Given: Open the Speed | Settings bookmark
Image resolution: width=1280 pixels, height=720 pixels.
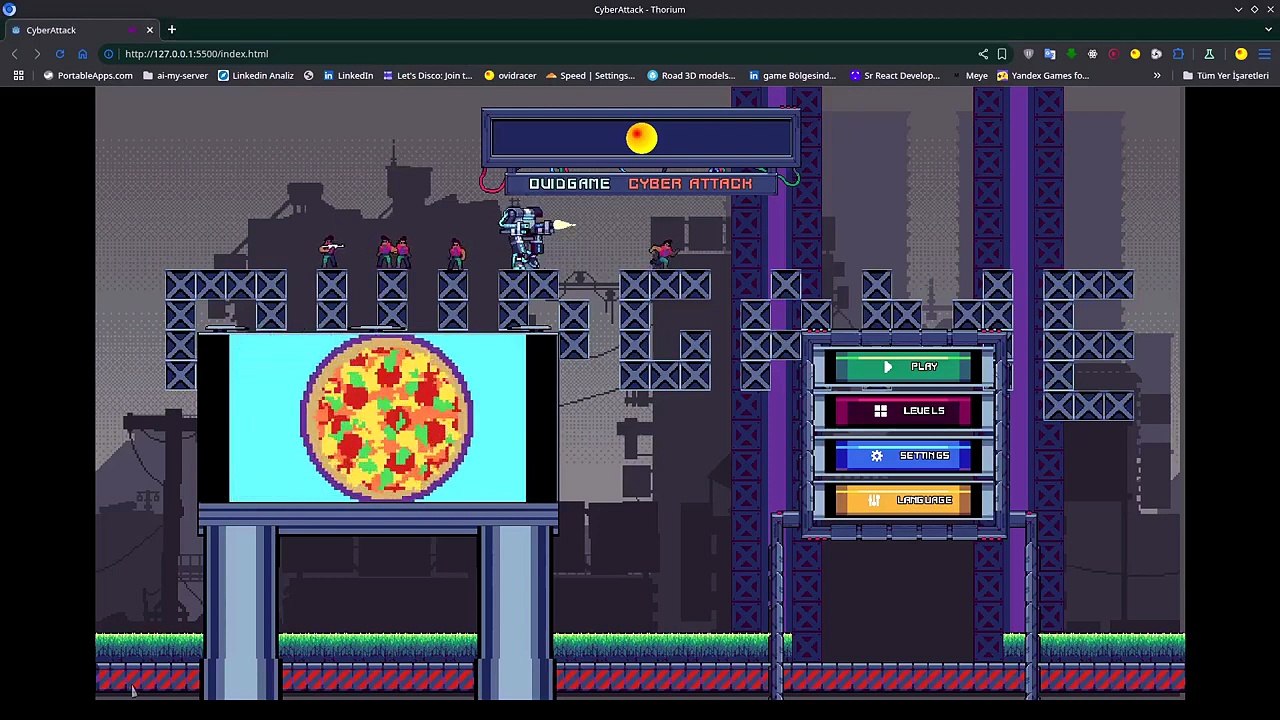Looking at the screenshot, I should pyautogui.click(x=590, y=75).
